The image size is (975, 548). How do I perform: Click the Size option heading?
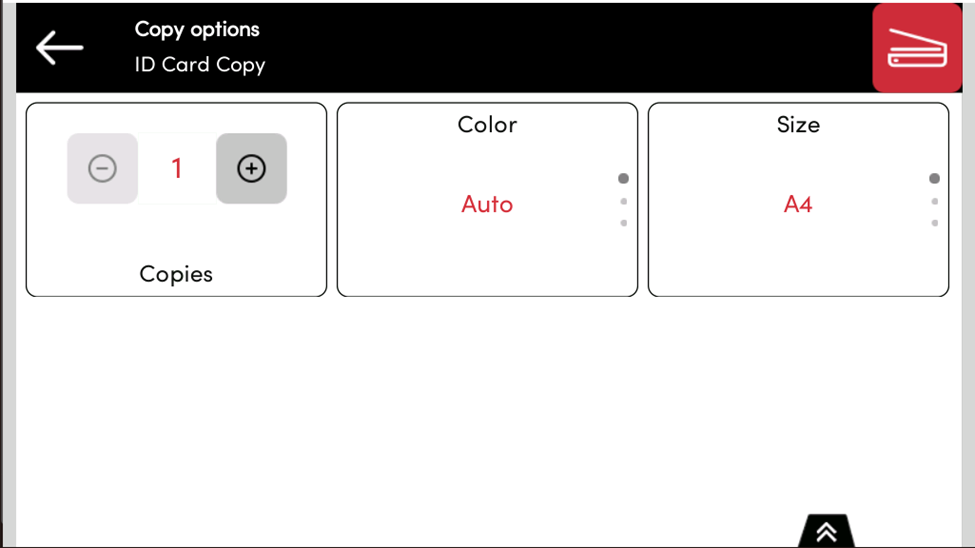coord(798,125)
